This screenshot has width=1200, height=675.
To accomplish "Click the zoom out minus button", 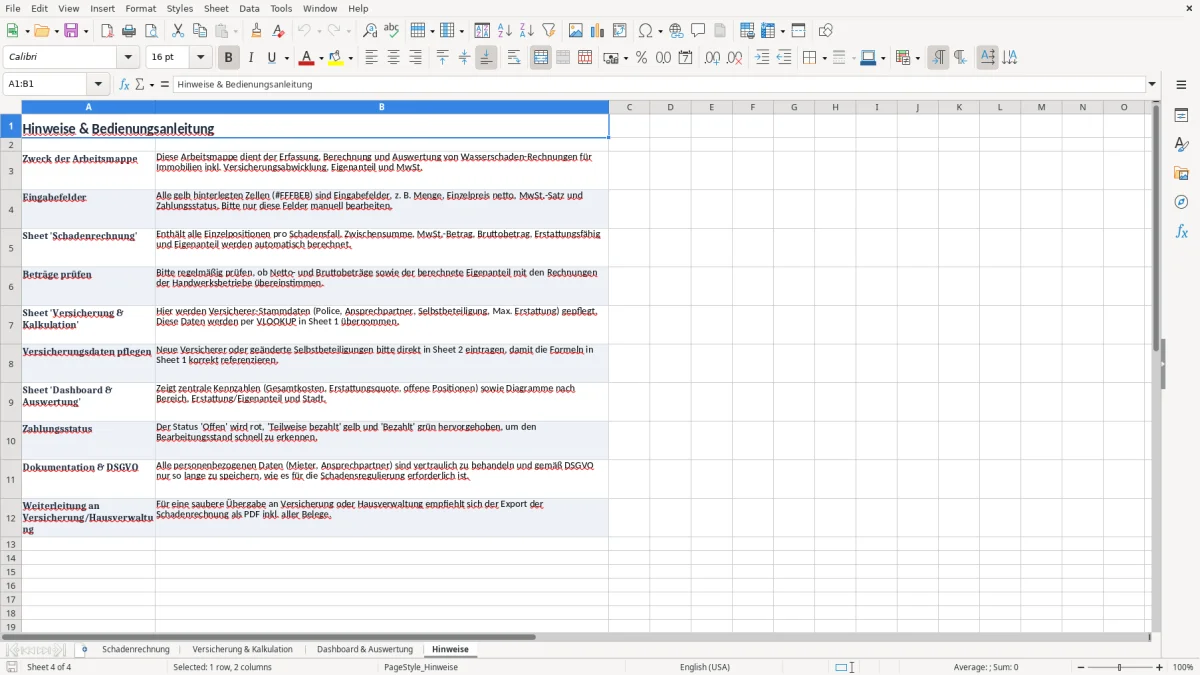I will point(1081,667).
